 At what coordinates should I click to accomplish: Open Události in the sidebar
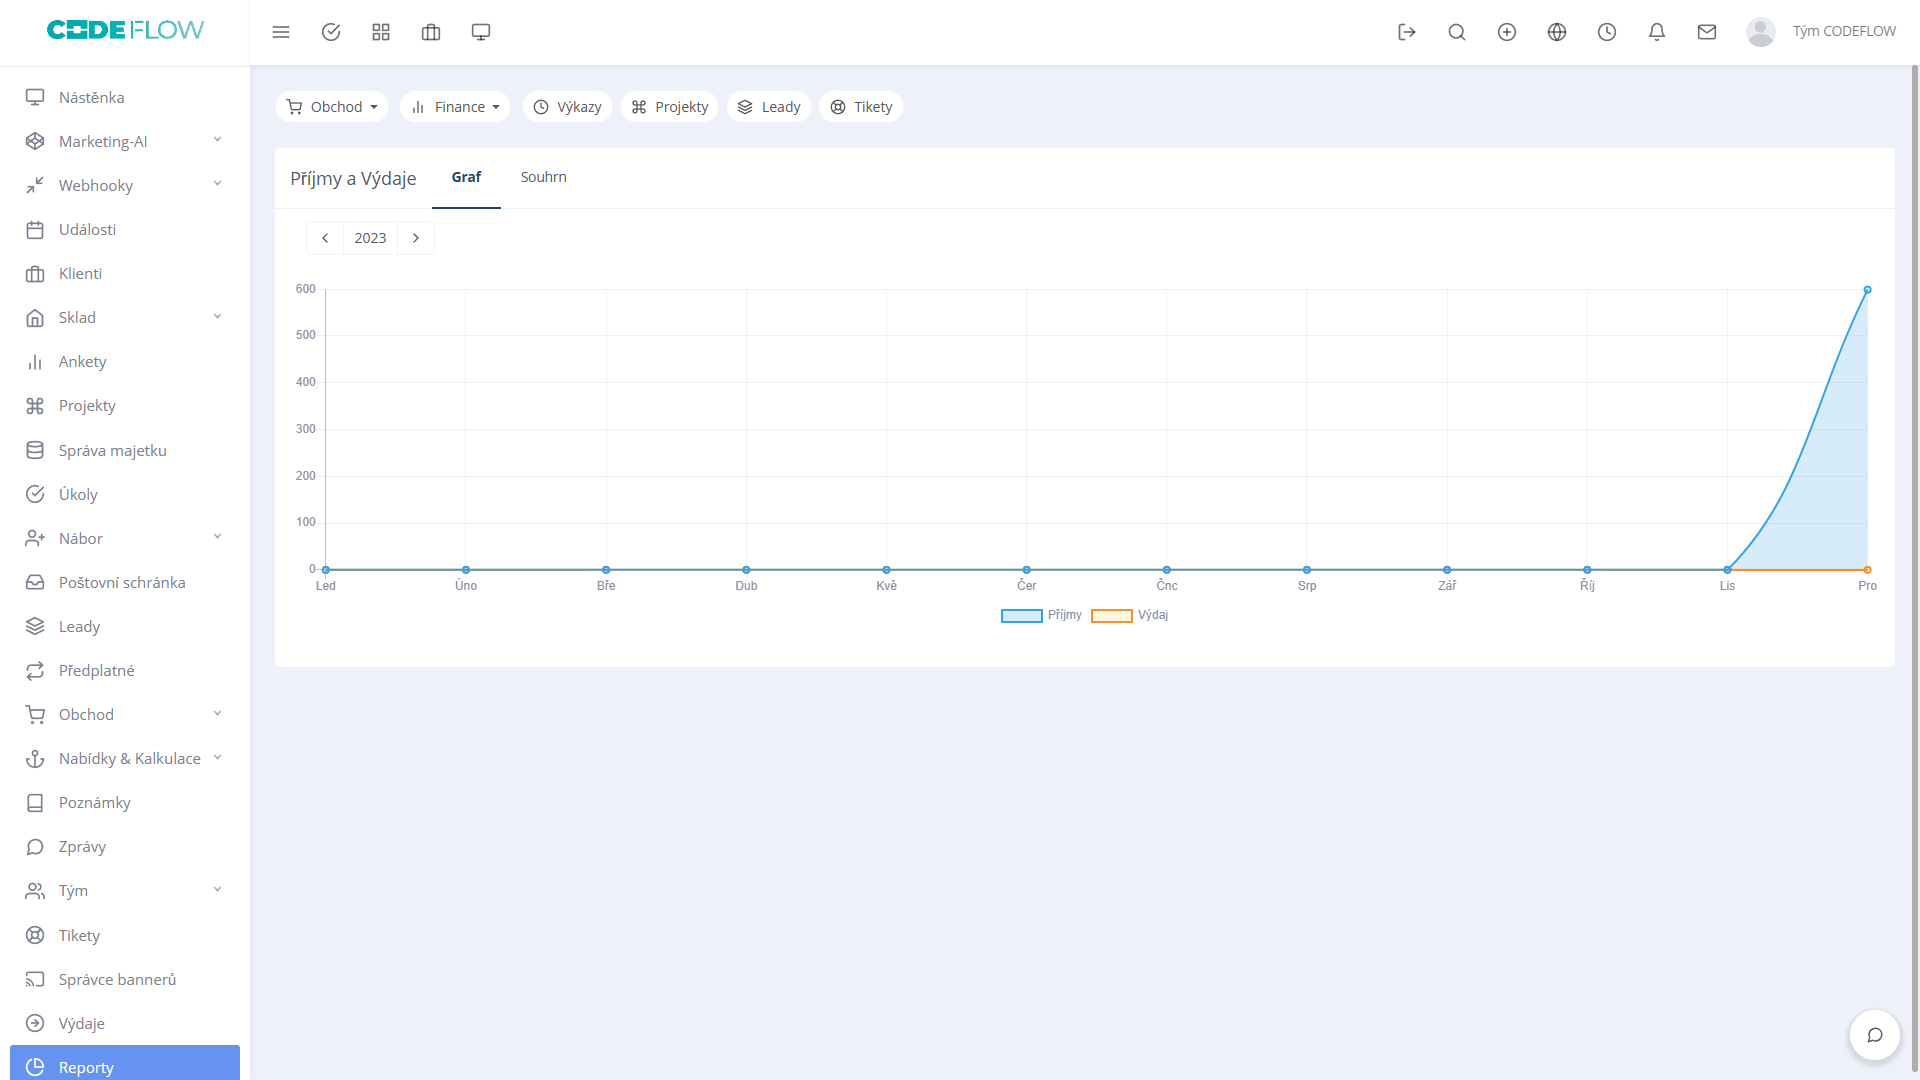125,229
